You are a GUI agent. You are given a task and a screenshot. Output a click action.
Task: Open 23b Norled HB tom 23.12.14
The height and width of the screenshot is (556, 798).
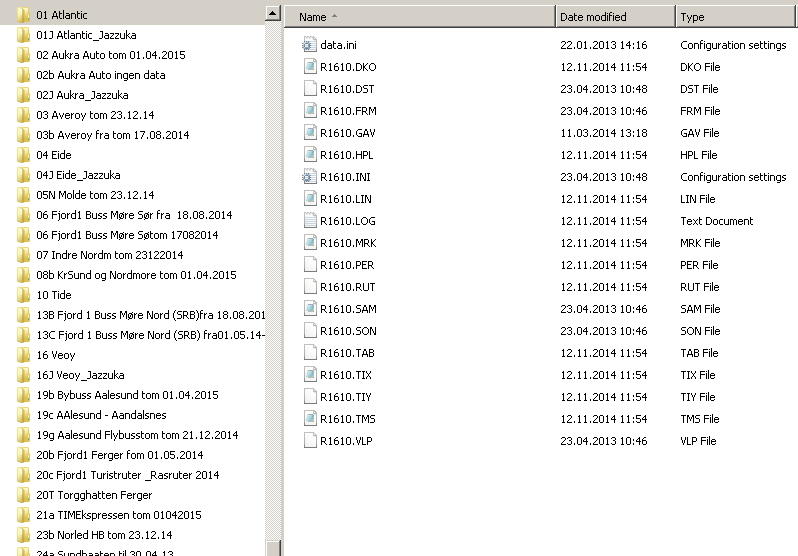click(x=104, y=535)
